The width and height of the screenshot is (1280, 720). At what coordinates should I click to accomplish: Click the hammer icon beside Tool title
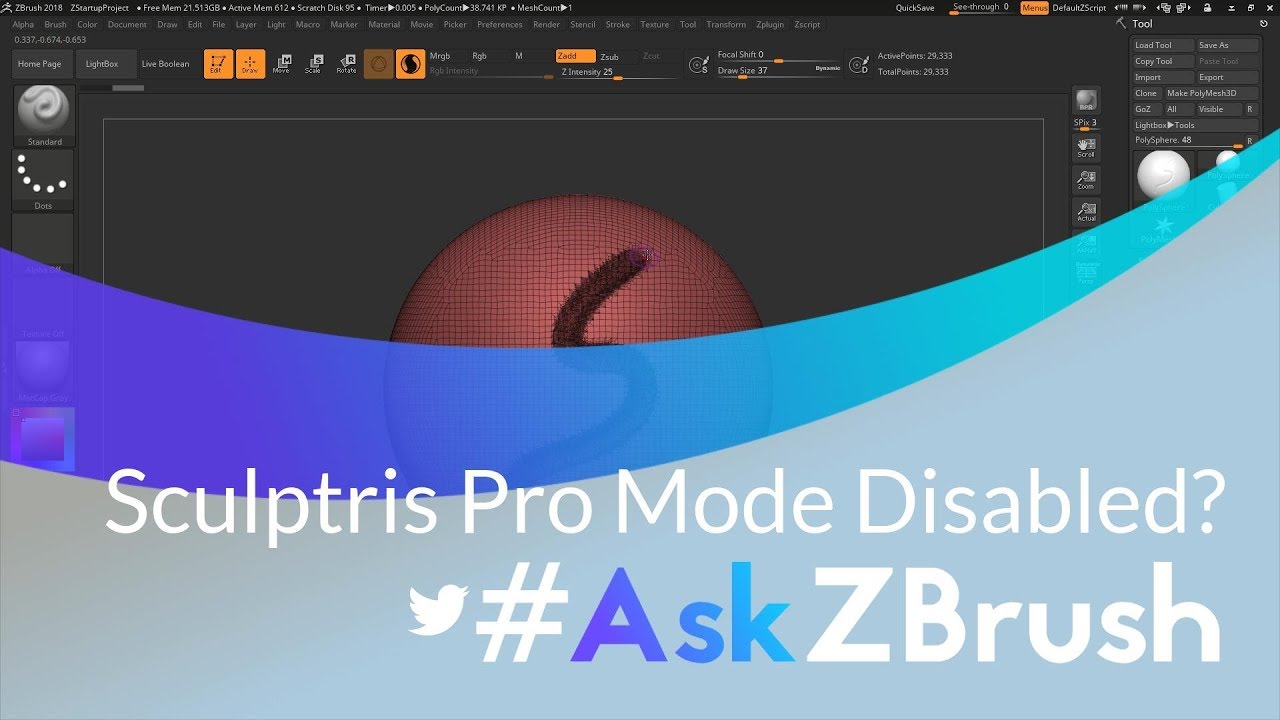tap(1123, 23)
